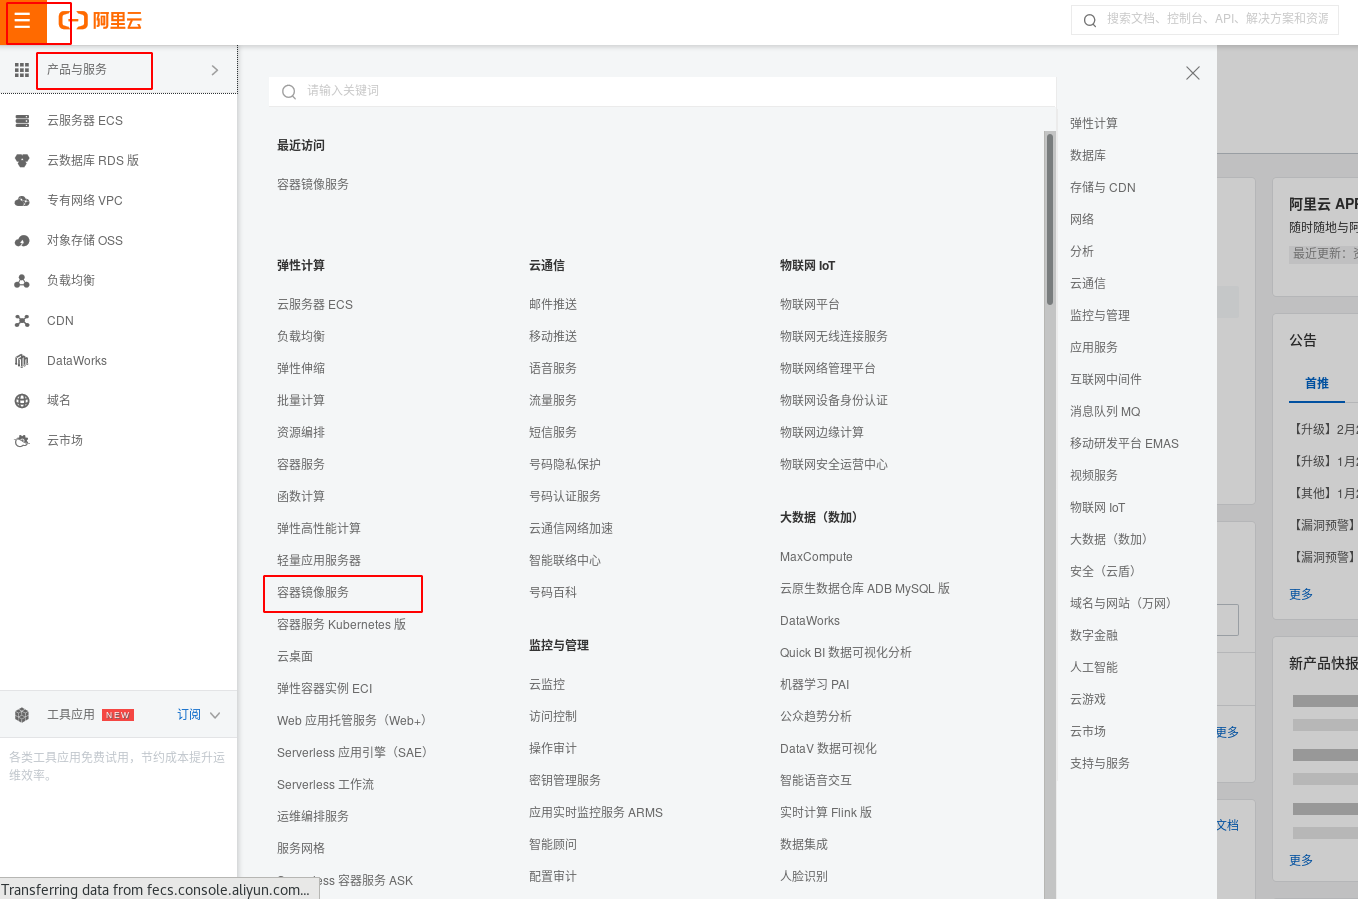This screenshot has width=1358, height=899.
Task: Click the magnifier icon in products search
Action: [x=289, y=92]
